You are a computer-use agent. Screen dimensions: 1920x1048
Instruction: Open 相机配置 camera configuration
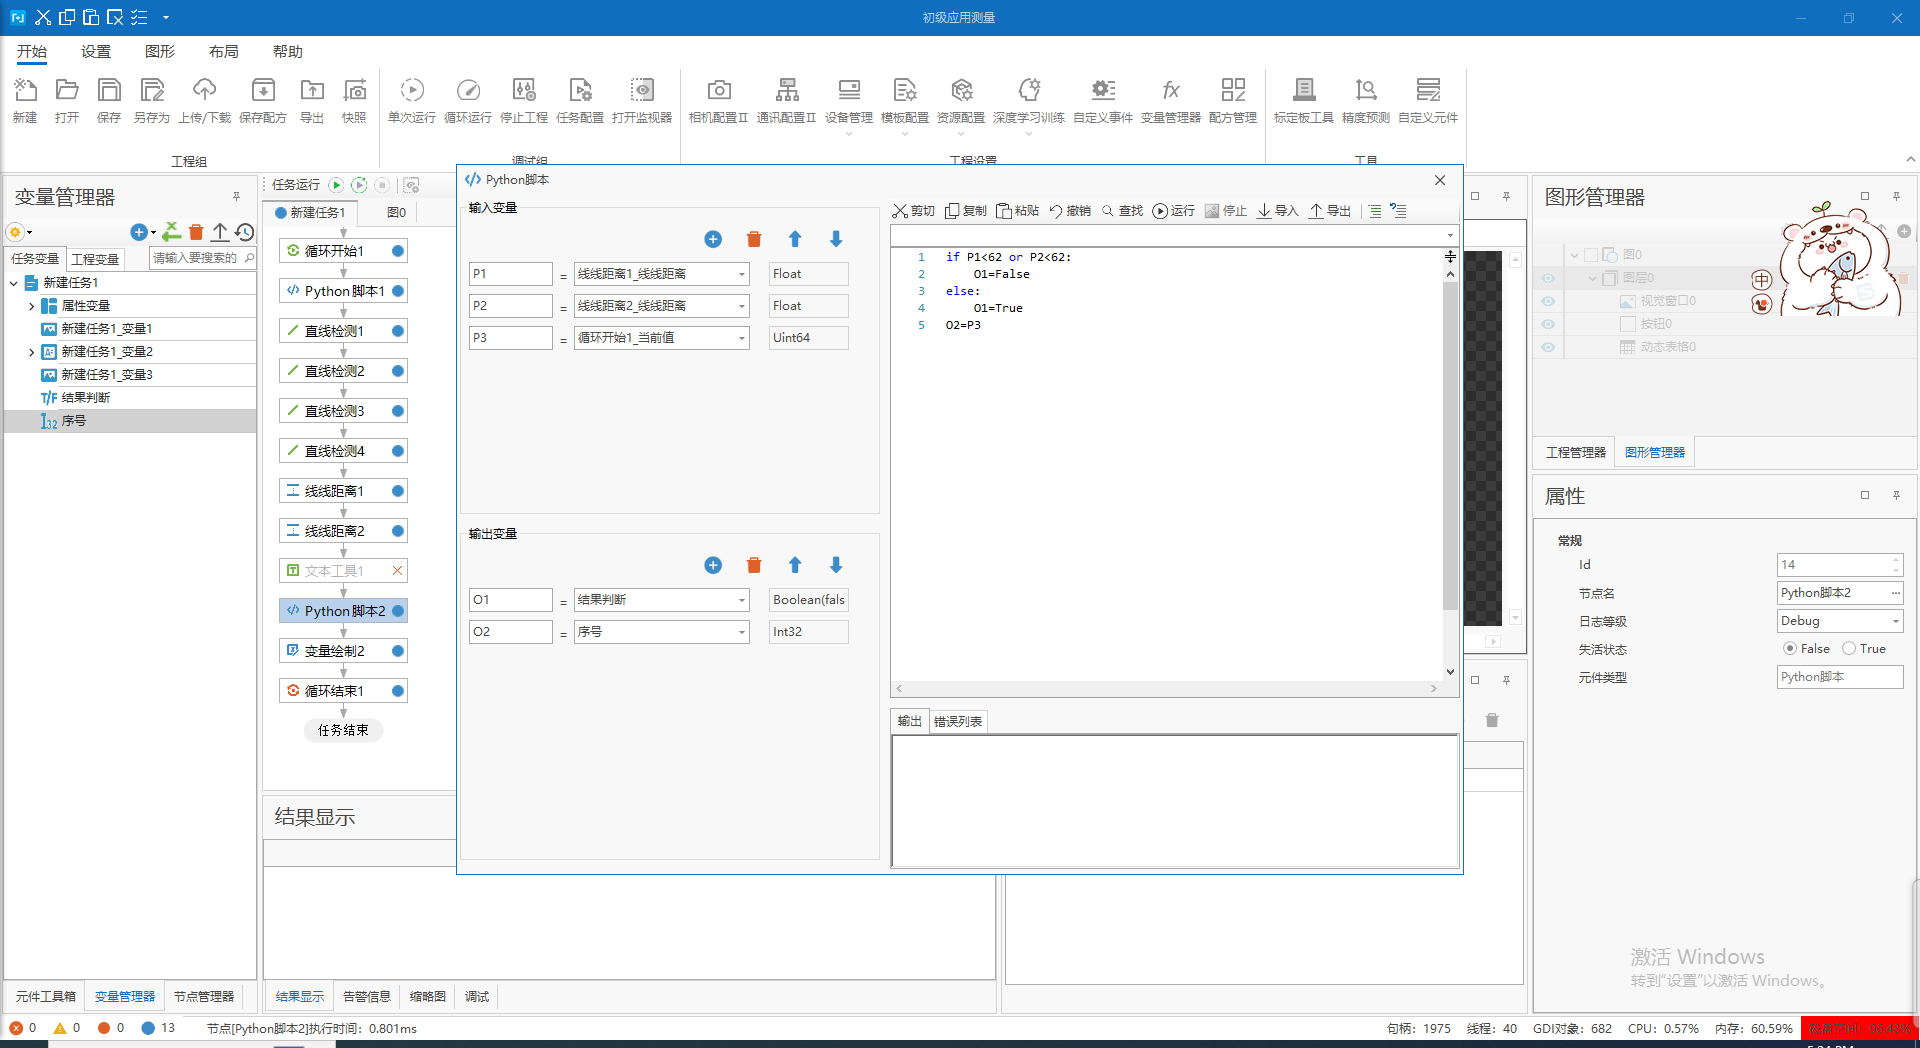click(x=718, y=100)
